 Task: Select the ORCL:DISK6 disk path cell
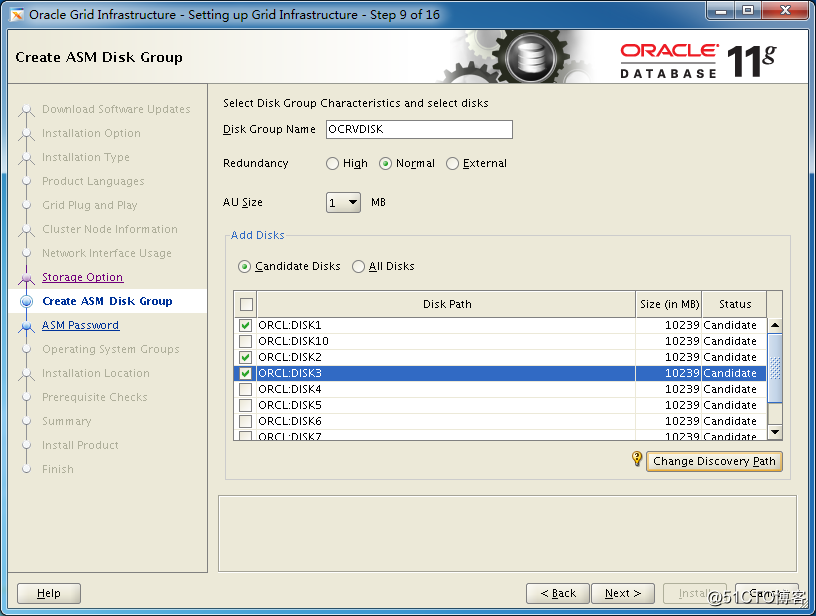click(446, 421)
